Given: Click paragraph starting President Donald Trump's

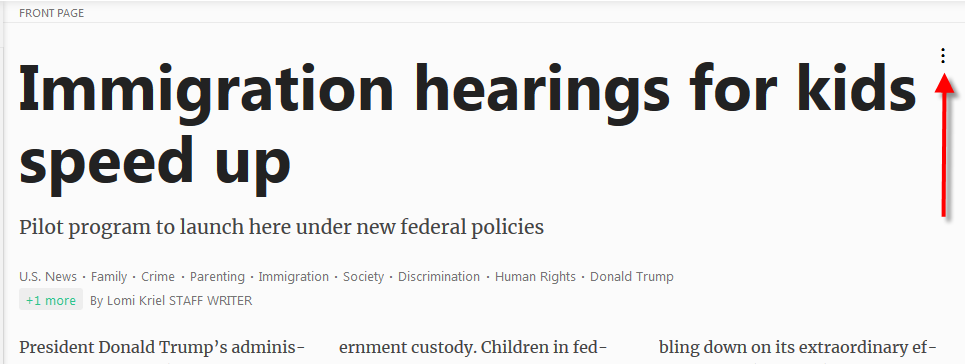Looking at the screenshot, I should [x=162, y=348].
